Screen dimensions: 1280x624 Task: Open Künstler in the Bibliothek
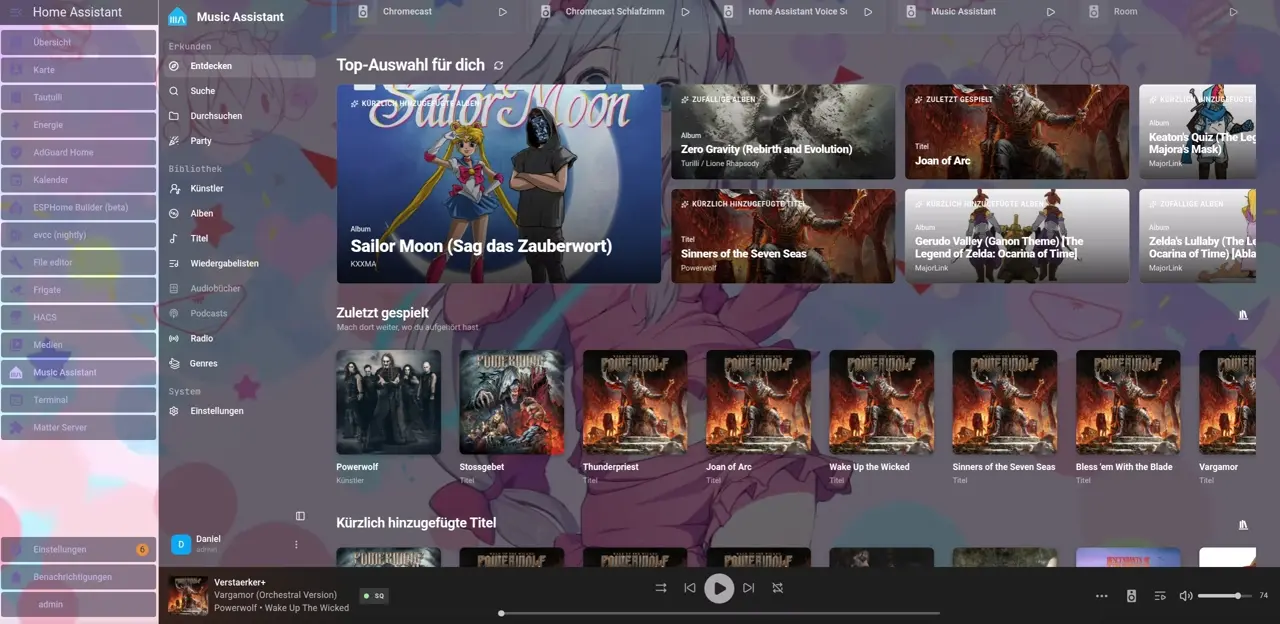tap(238, 188)
